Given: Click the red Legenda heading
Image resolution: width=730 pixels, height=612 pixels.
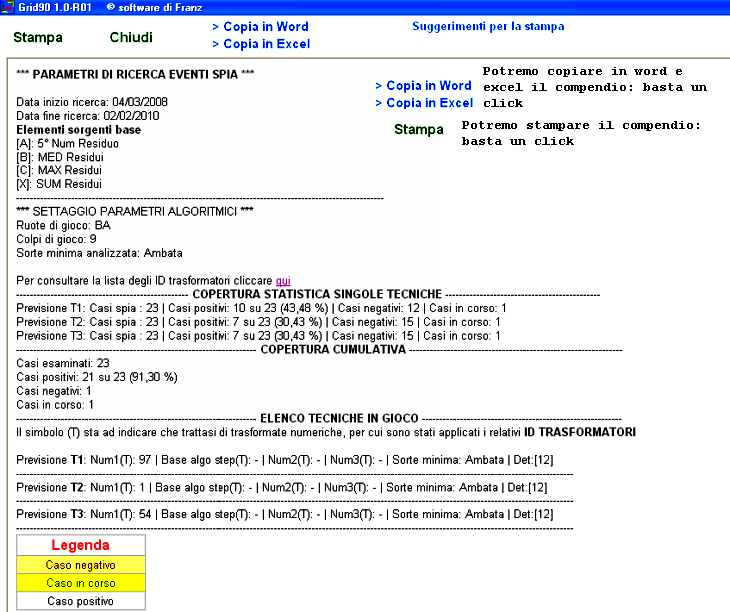Looking at the screenshot, I should click(x=81, y=545).
